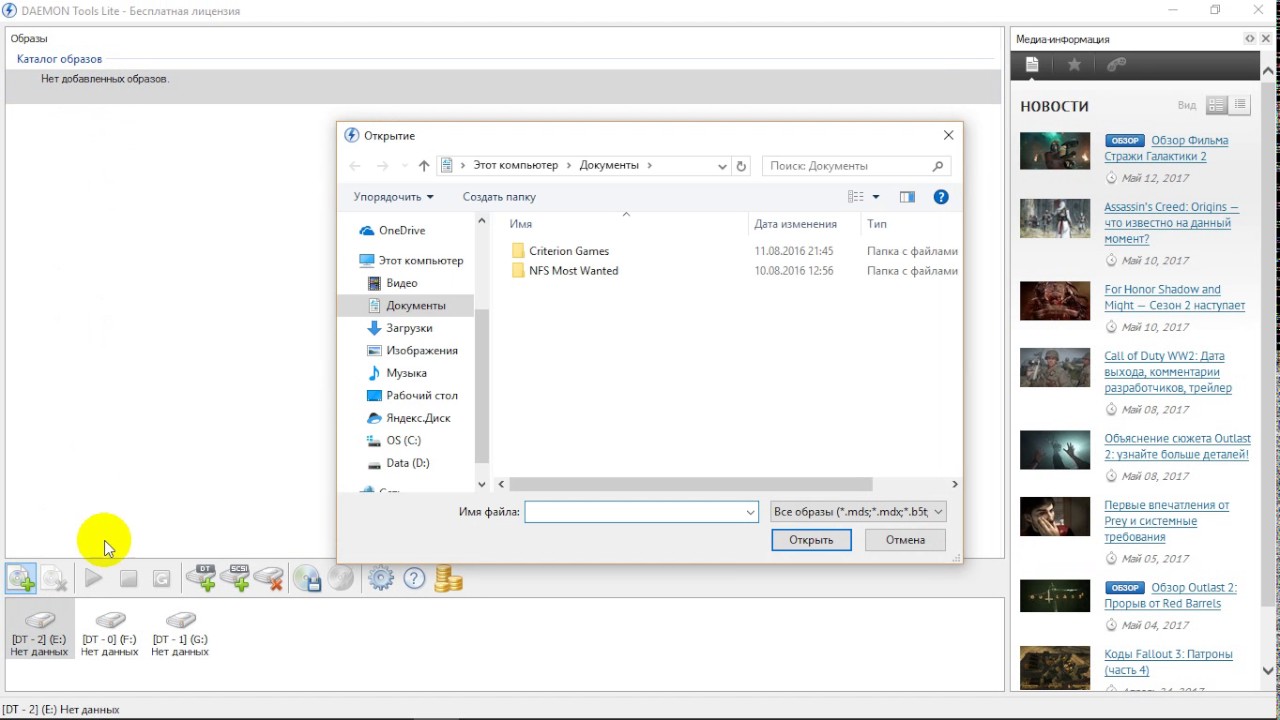Open Preferences gear icon

(x=381, y=578)
